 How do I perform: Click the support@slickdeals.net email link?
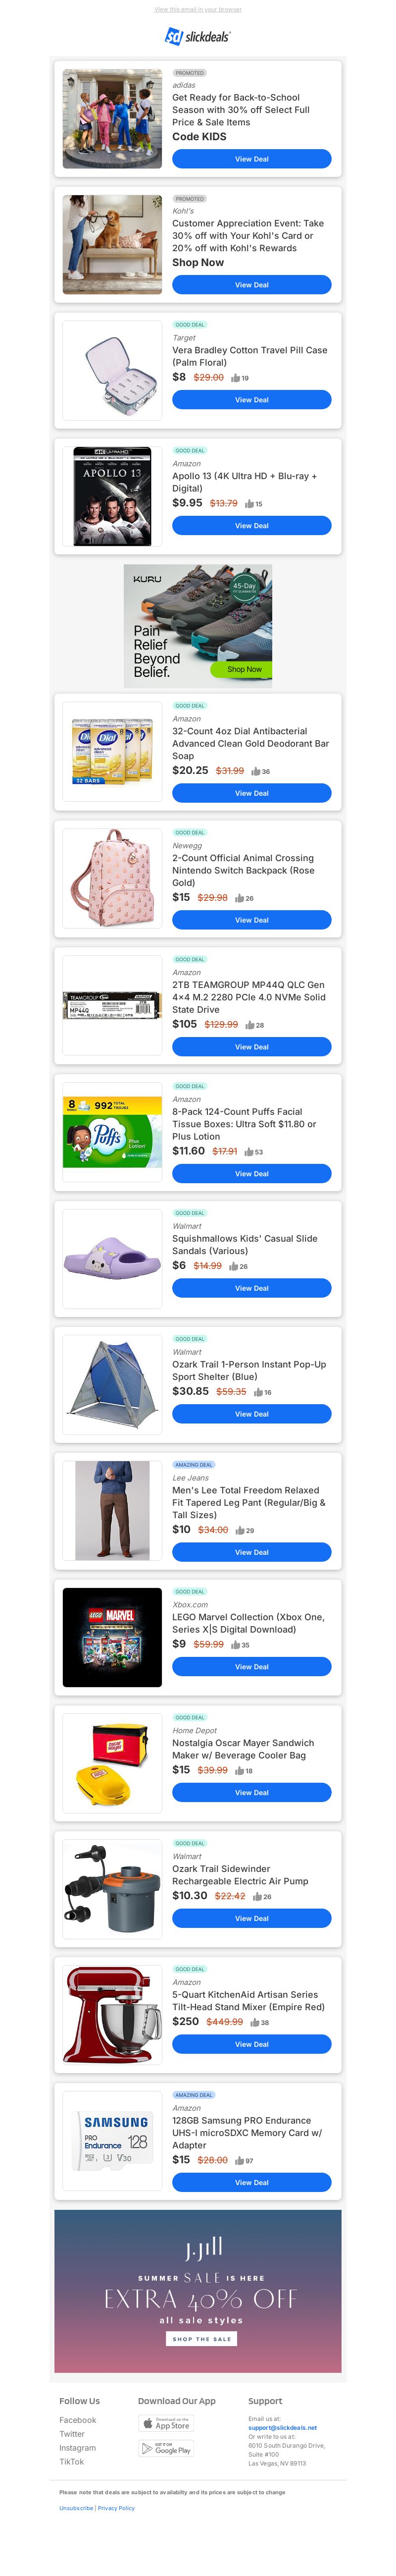click(282, 2427)
